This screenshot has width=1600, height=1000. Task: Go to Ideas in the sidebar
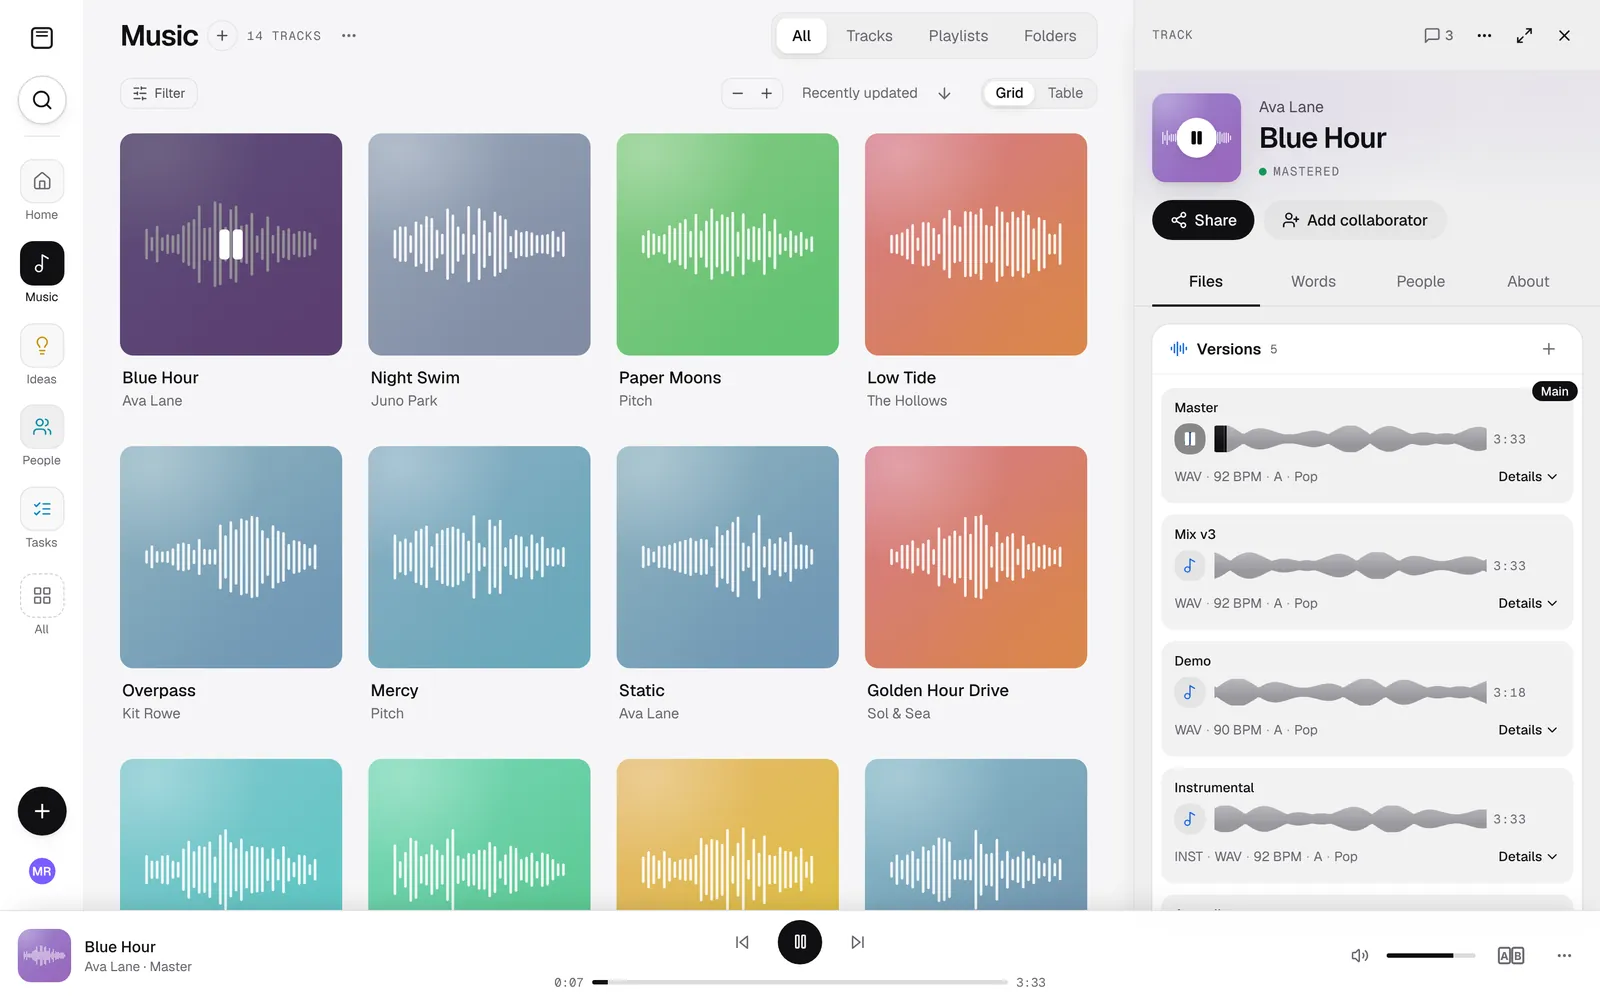42,355
